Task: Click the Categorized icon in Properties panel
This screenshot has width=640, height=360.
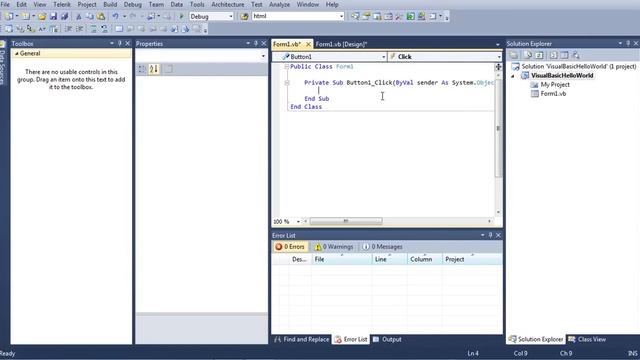Action: (x=142, y=69)
